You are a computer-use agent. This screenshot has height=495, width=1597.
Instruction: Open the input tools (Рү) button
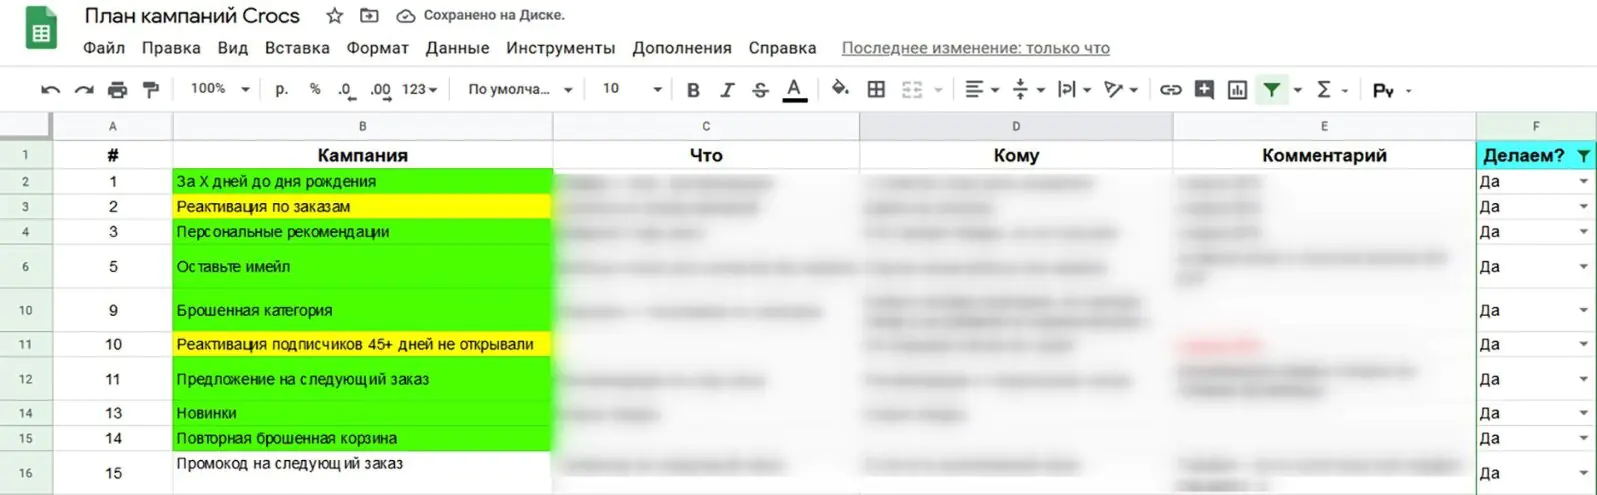click(1383, 91)
